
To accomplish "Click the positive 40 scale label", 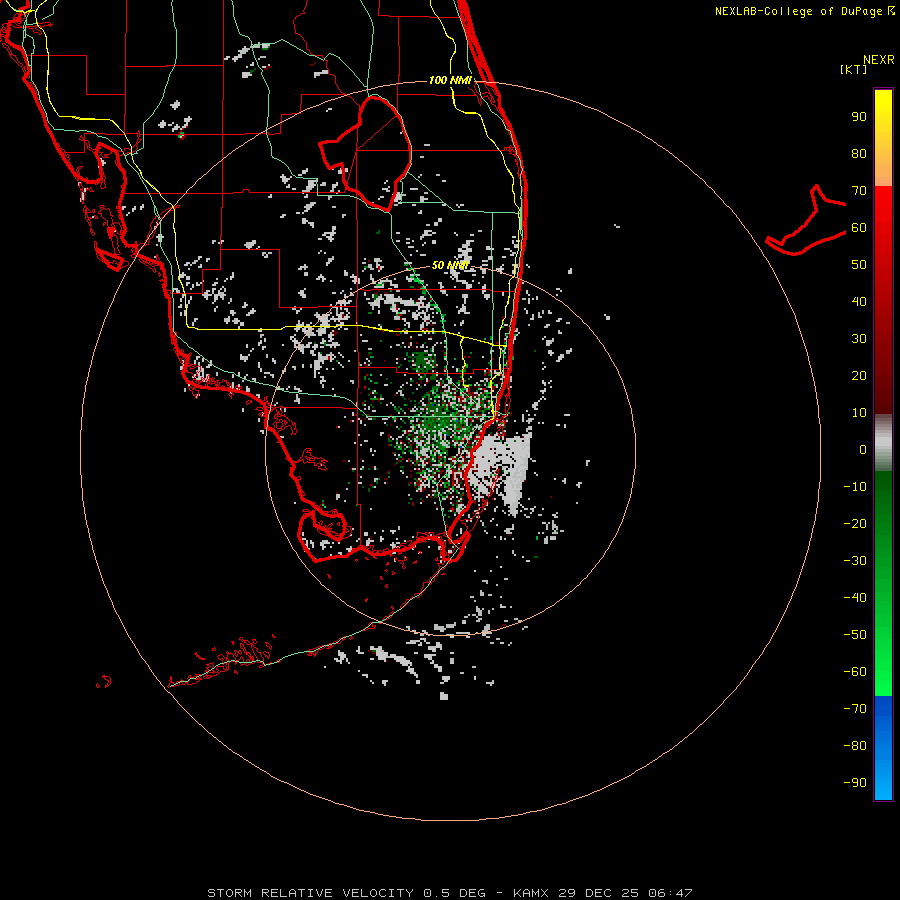I will click(859, 302).
